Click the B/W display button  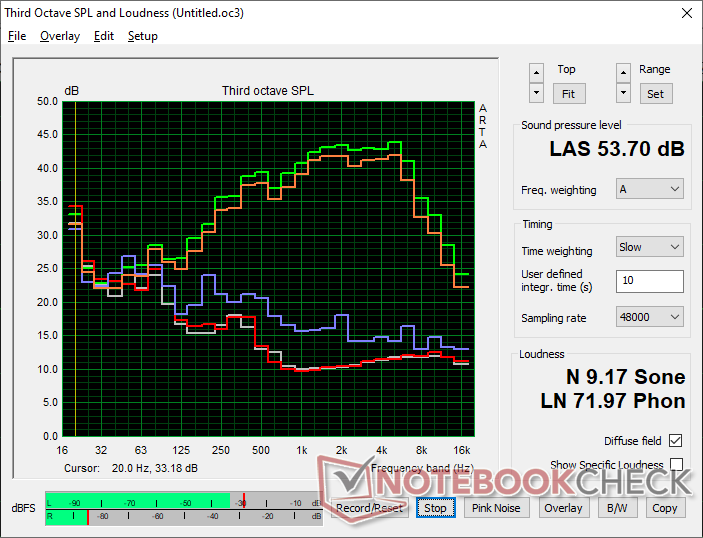tap(611, 508)
